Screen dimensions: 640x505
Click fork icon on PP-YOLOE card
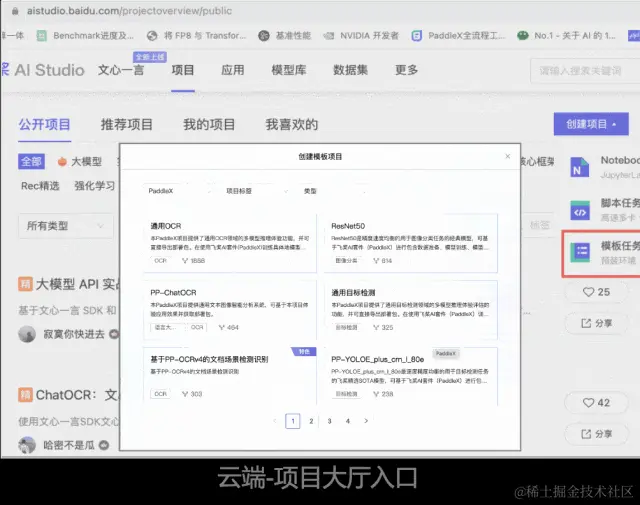click(376, 394)
